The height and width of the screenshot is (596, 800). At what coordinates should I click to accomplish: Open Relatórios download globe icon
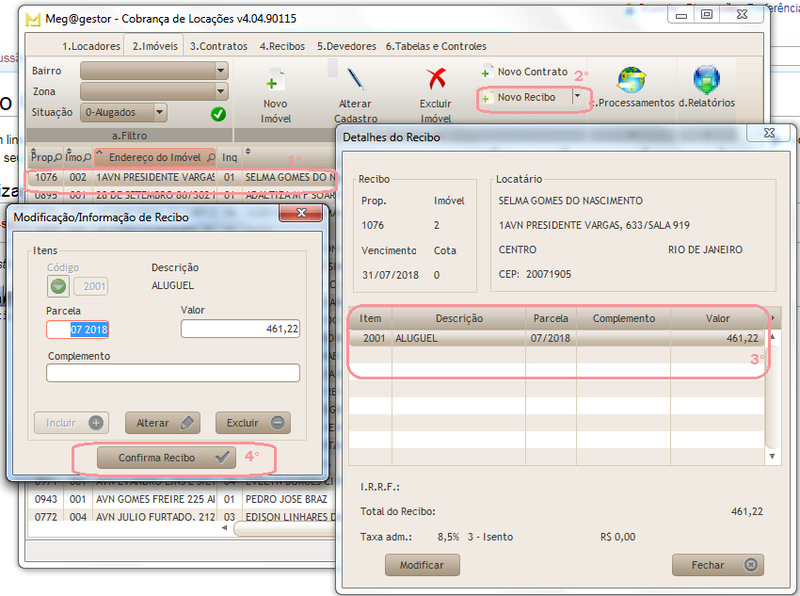point(707,80)
